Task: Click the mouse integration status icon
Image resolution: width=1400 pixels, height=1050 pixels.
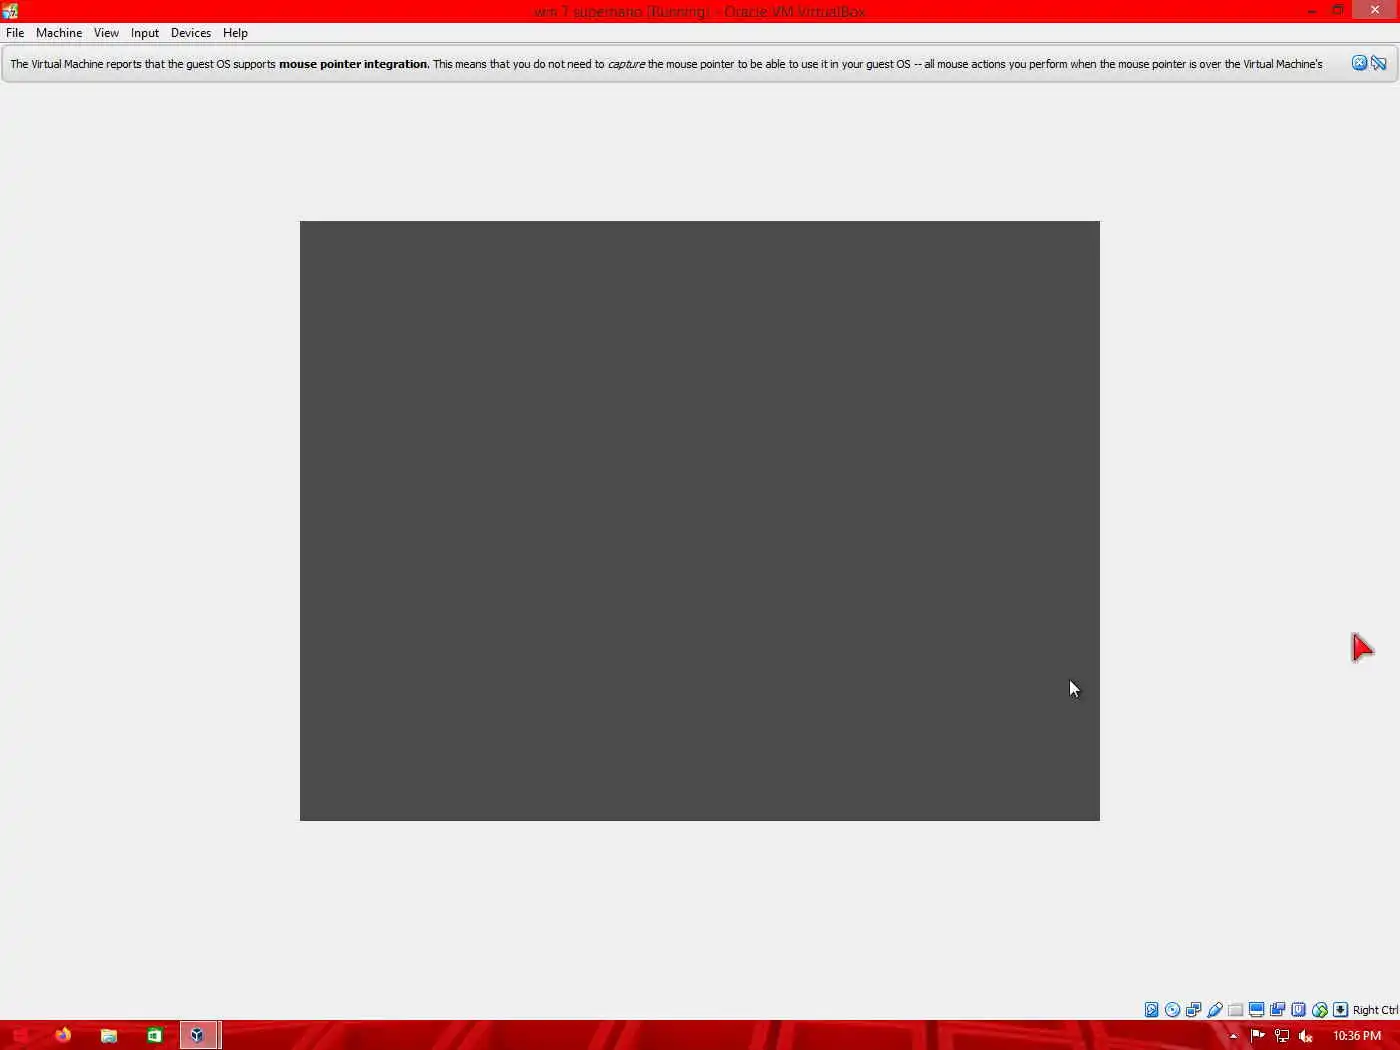Action: point(1319,1010)
